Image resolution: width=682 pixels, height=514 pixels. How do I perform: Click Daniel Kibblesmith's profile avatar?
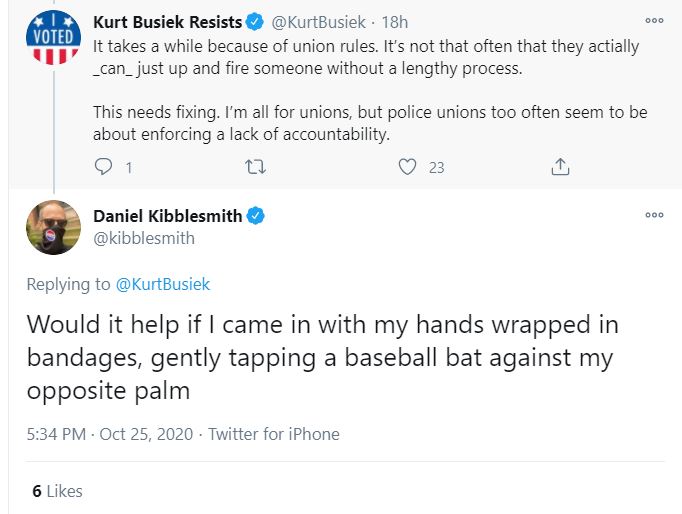coord(51,227)
